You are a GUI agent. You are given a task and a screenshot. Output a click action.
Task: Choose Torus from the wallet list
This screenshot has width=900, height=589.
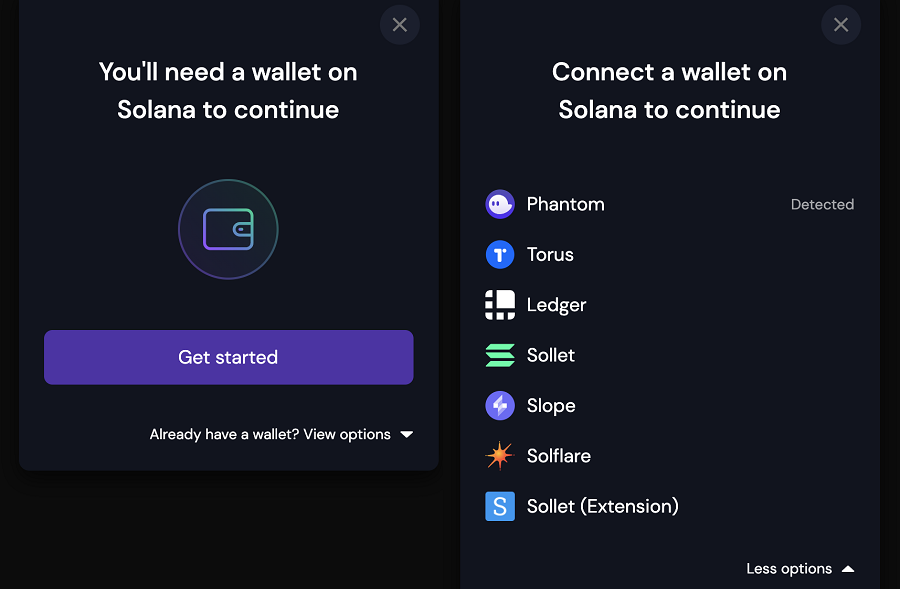point(550,254)
